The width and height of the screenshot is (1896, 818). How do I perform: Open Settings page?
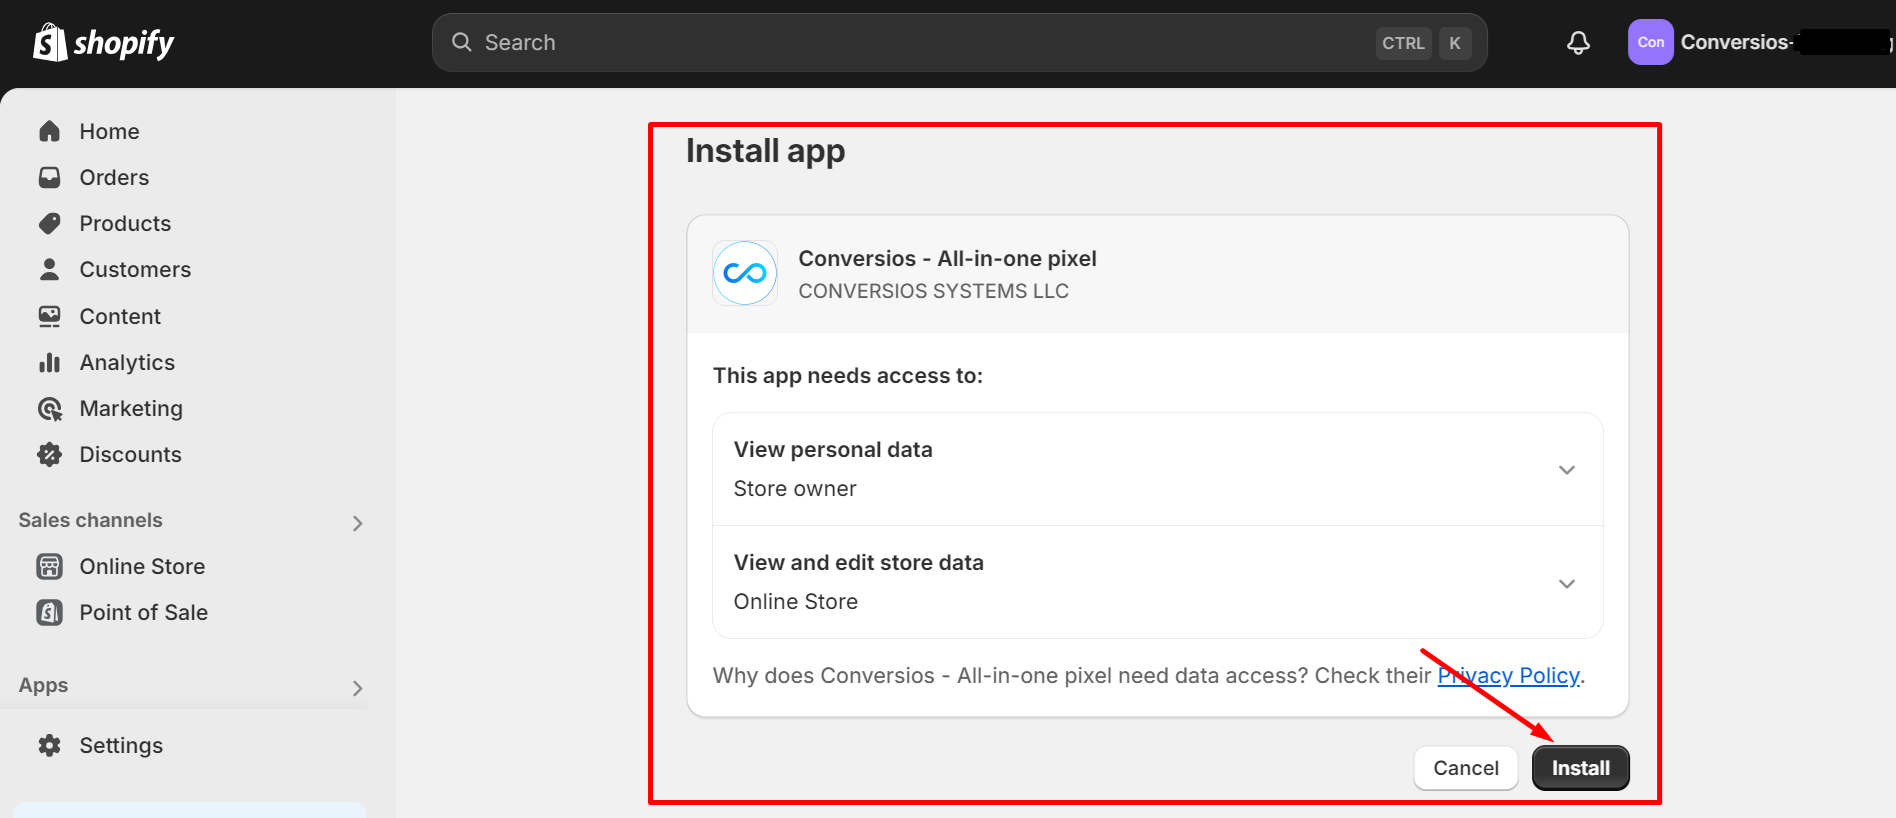121,745
